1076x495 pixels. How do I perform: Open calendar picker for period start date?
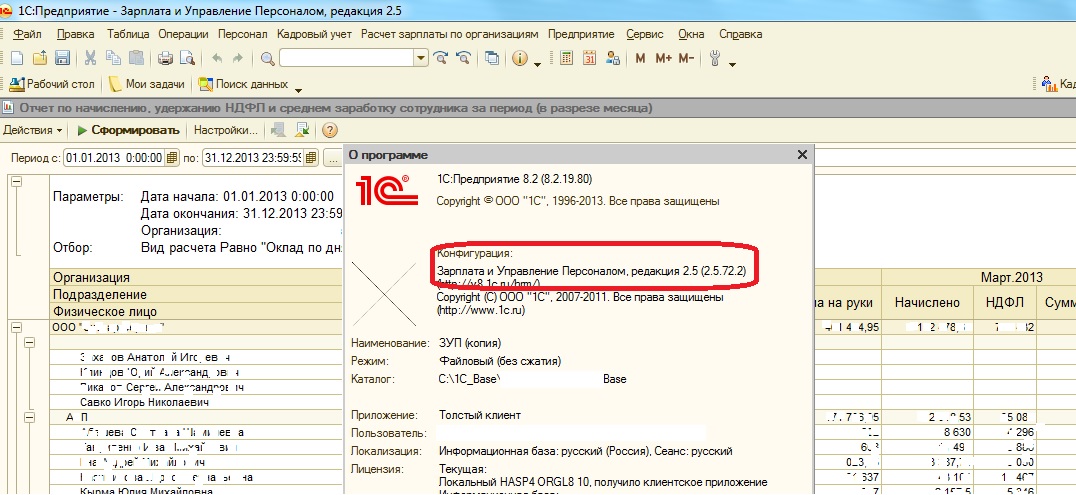click(x=172, y=157)
